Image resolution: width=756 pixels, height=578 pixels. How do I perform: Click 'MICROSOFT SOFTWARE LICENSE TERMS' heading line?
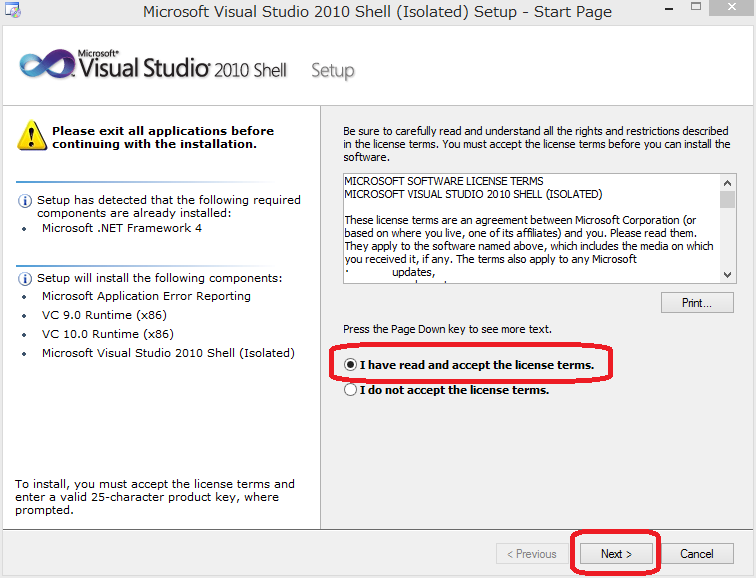point(444,181)
